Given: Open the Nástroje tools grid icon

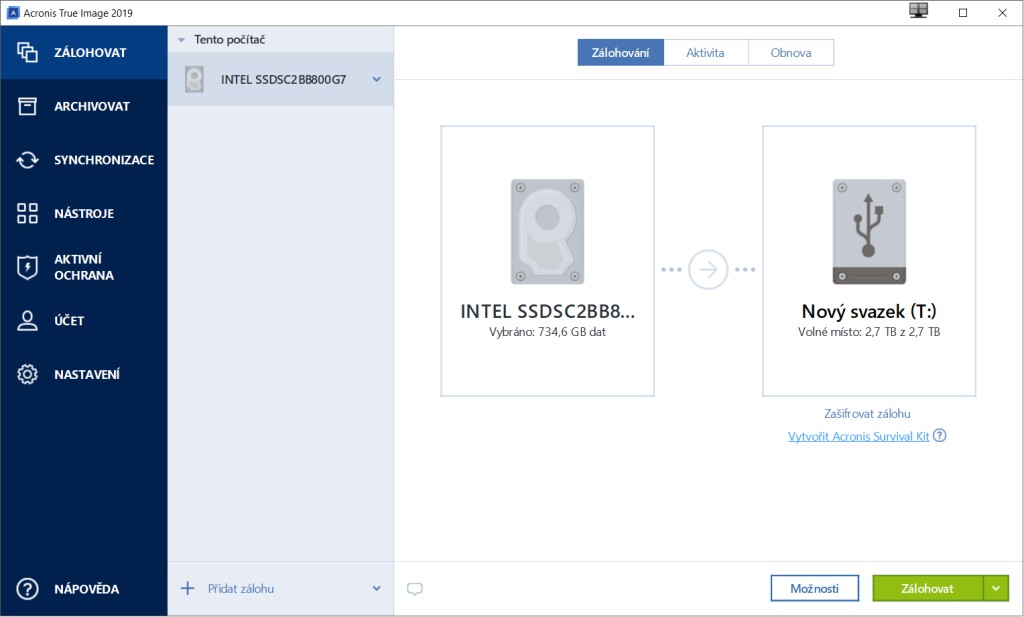Looking at the screenshot, I should [27, 213].
